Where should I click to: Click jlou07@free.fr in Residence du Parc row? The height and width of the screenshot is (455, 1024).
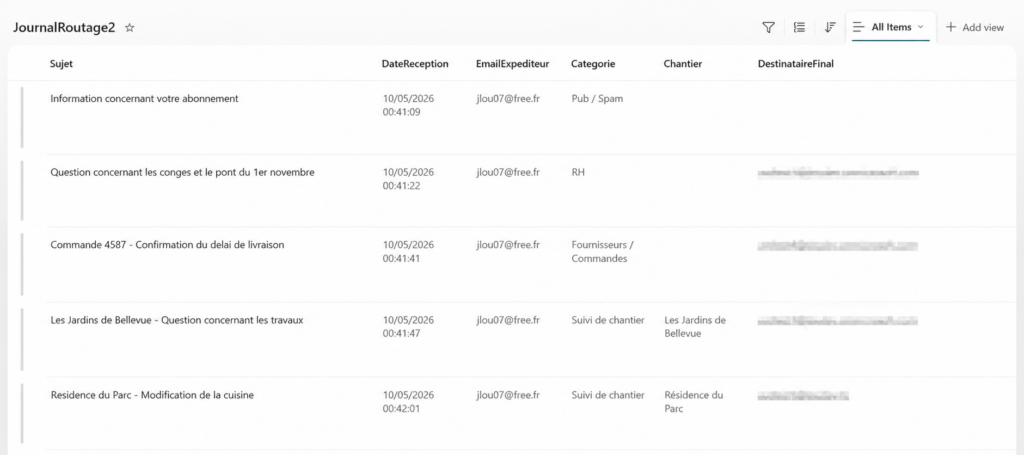(507, 395)
